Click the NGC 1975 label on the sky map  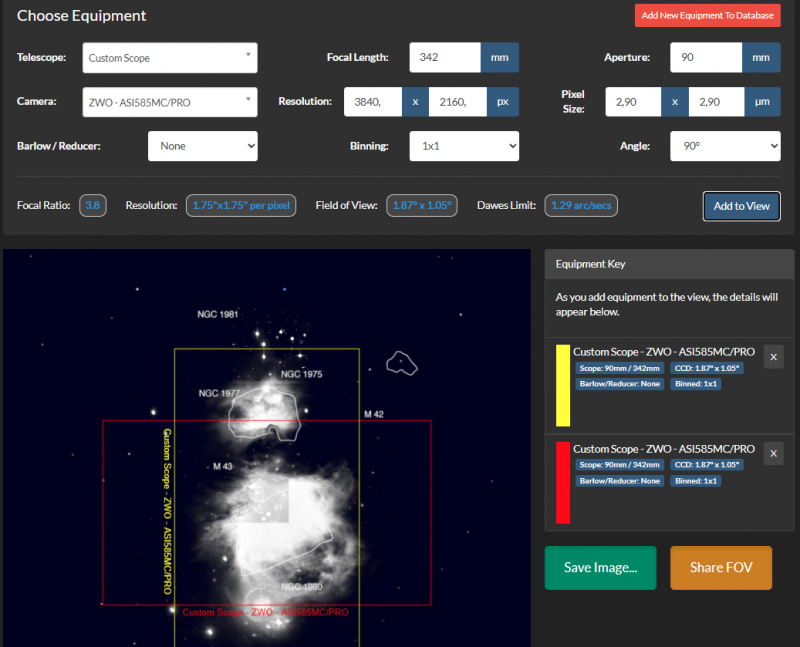[302, 374]
